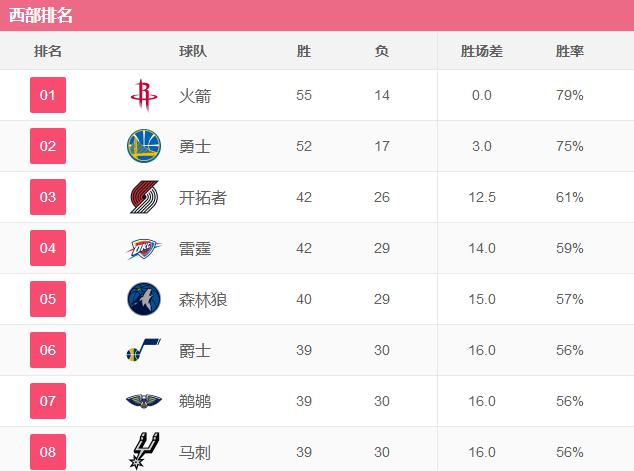Open the Spurs team logo
Screen dimensions: 634x471
pos(144,451)
